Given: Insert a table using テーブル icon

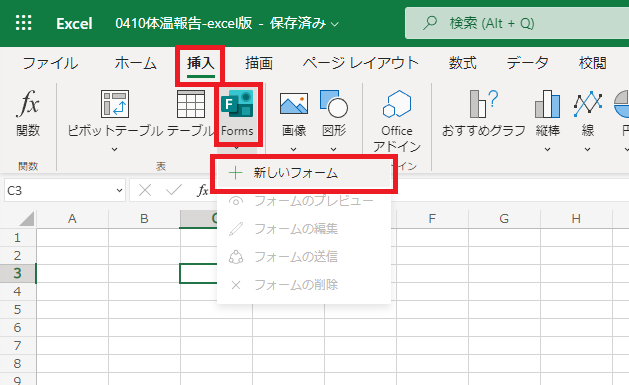Looking at the screenshot, I should pos(191,104).
